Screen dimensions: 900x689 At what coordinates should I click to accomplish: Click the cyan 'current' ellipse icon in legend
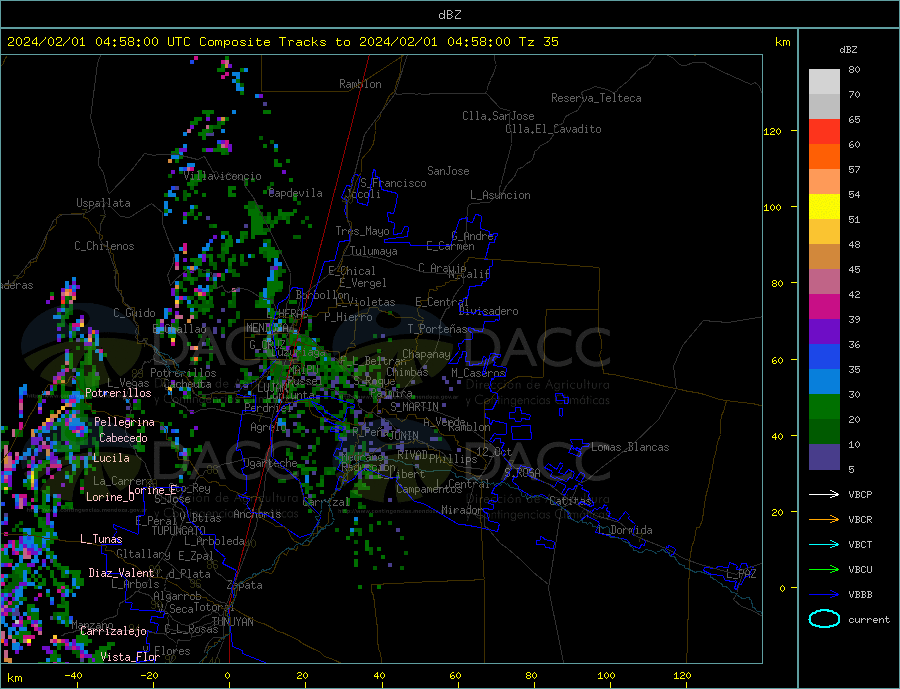[824, 619]
